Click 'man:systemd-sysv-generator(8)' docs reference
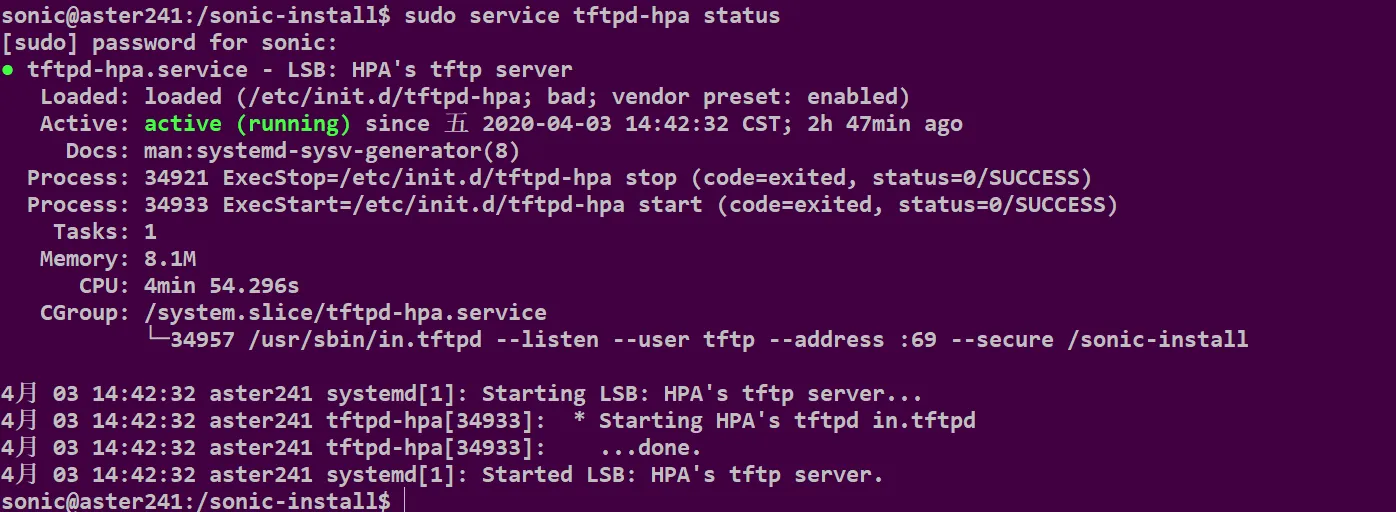1396x512 pixels. click(x=332, y=151)
